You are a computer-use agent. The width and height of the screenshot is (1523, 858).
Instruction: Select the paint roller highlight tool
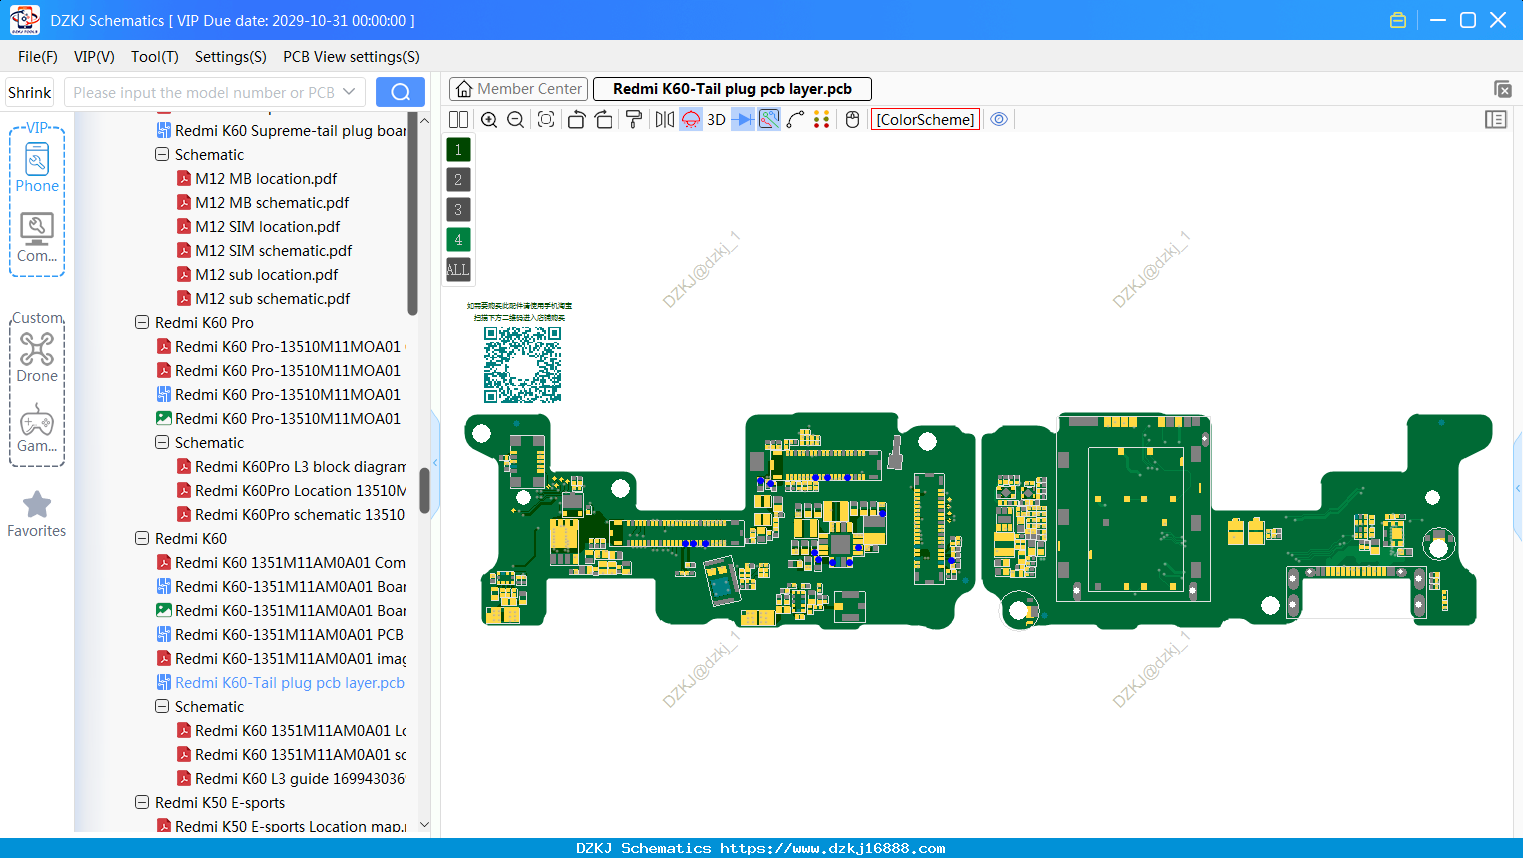[634, 120]
